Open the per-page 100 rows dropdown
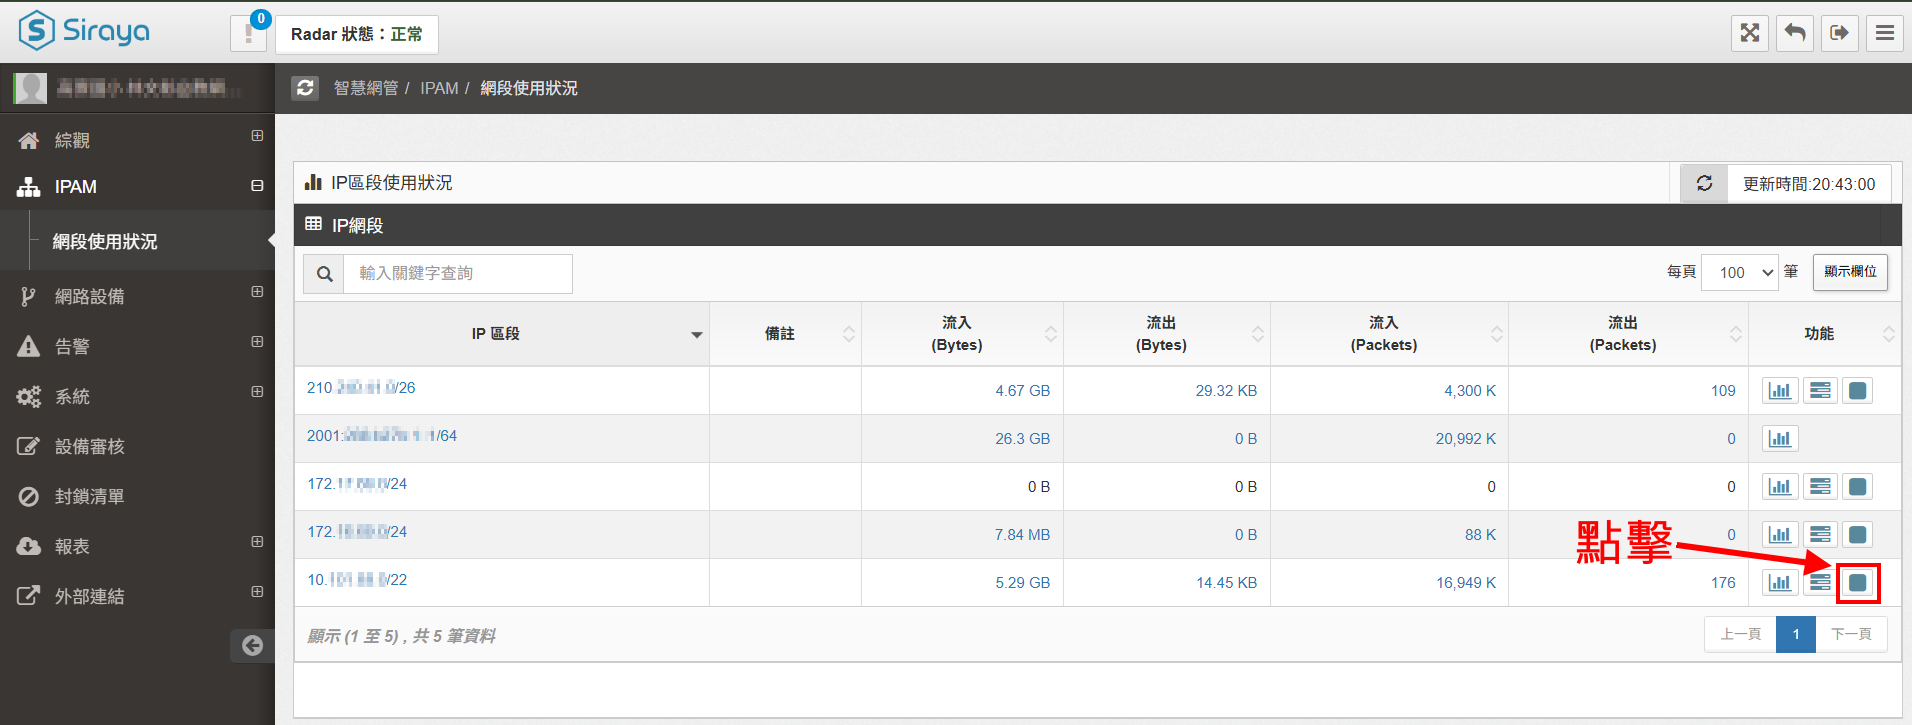Viewport: 1912px width, 725px height. tap(1739, 272)
